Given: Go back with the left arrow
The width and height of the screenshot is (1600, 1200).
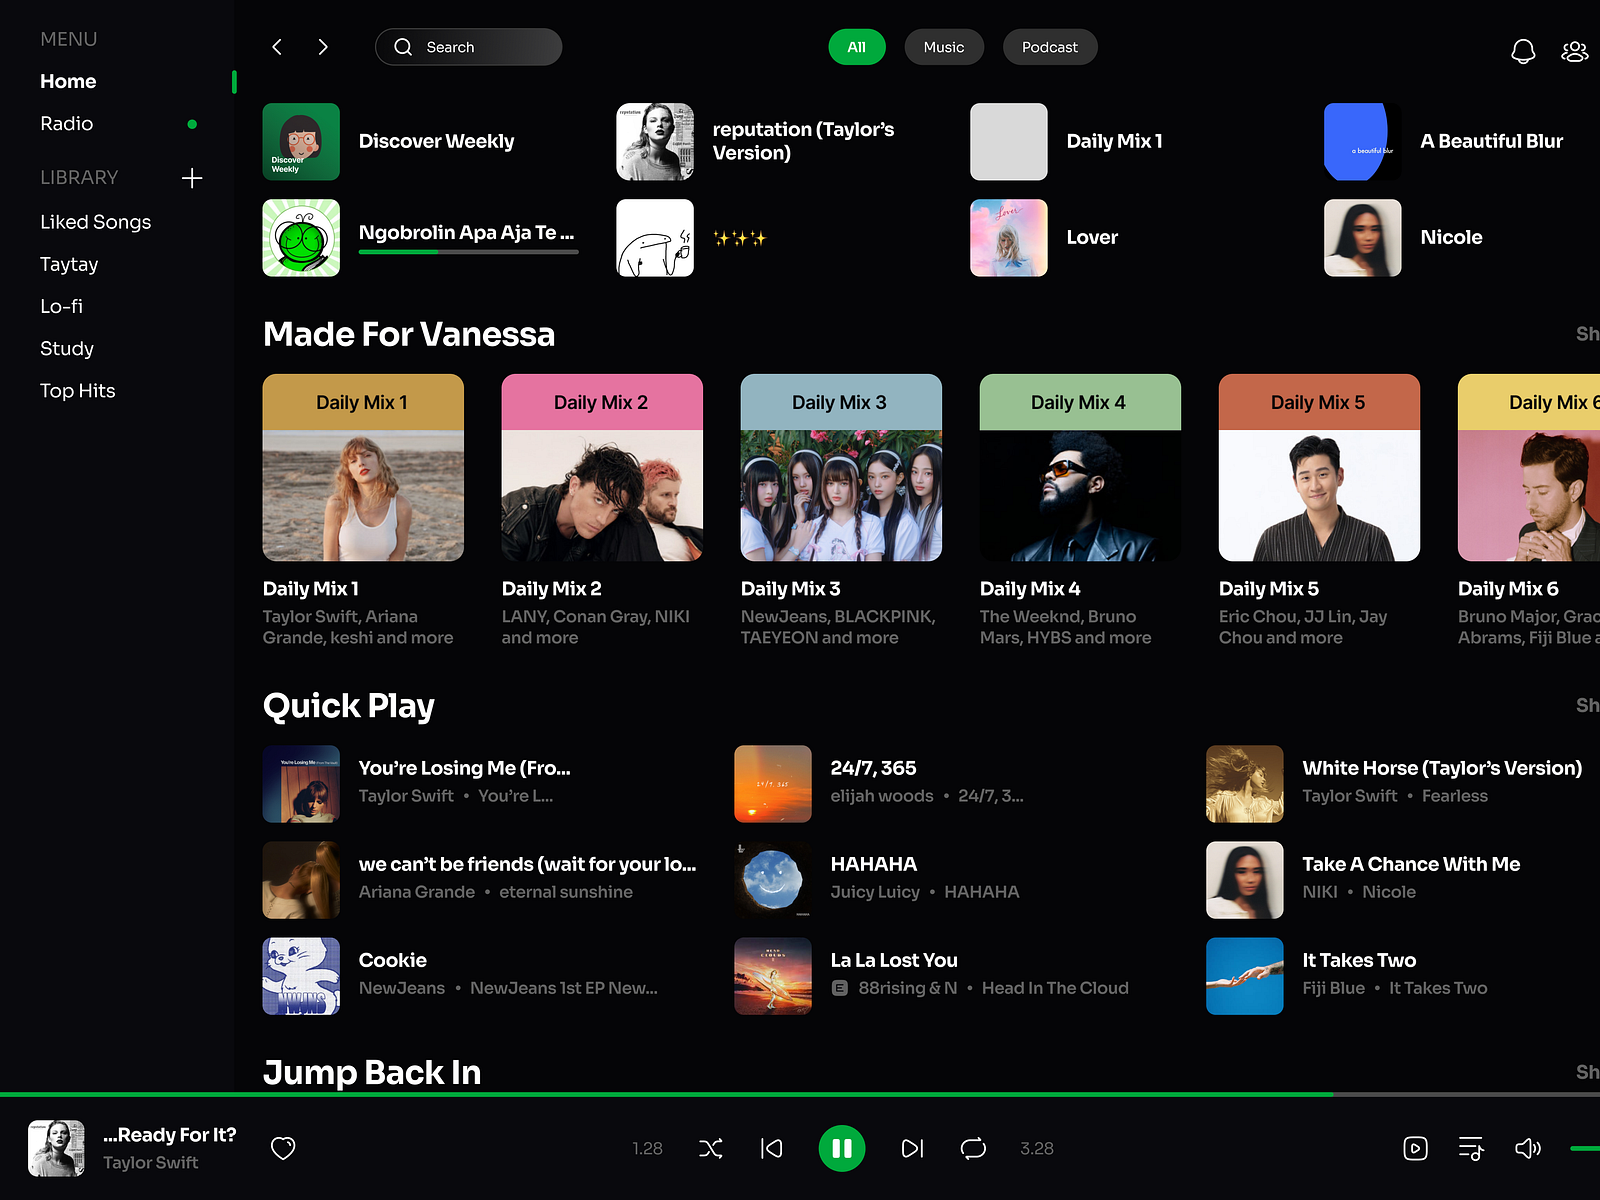Looking at the screenshot, I should pyautogui.click(x=277, y=47).
